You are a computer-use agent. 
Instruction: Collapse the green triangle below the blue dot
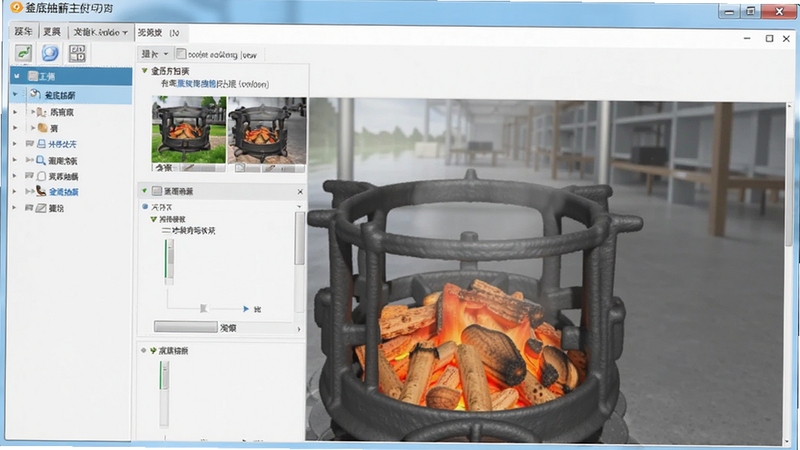pos(153,219)
